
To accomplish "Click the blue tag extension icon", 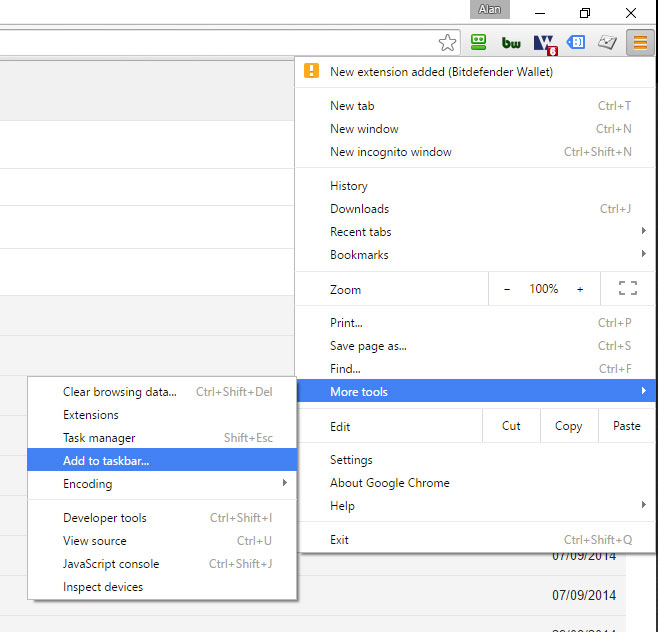I will [x=576, y=42].
